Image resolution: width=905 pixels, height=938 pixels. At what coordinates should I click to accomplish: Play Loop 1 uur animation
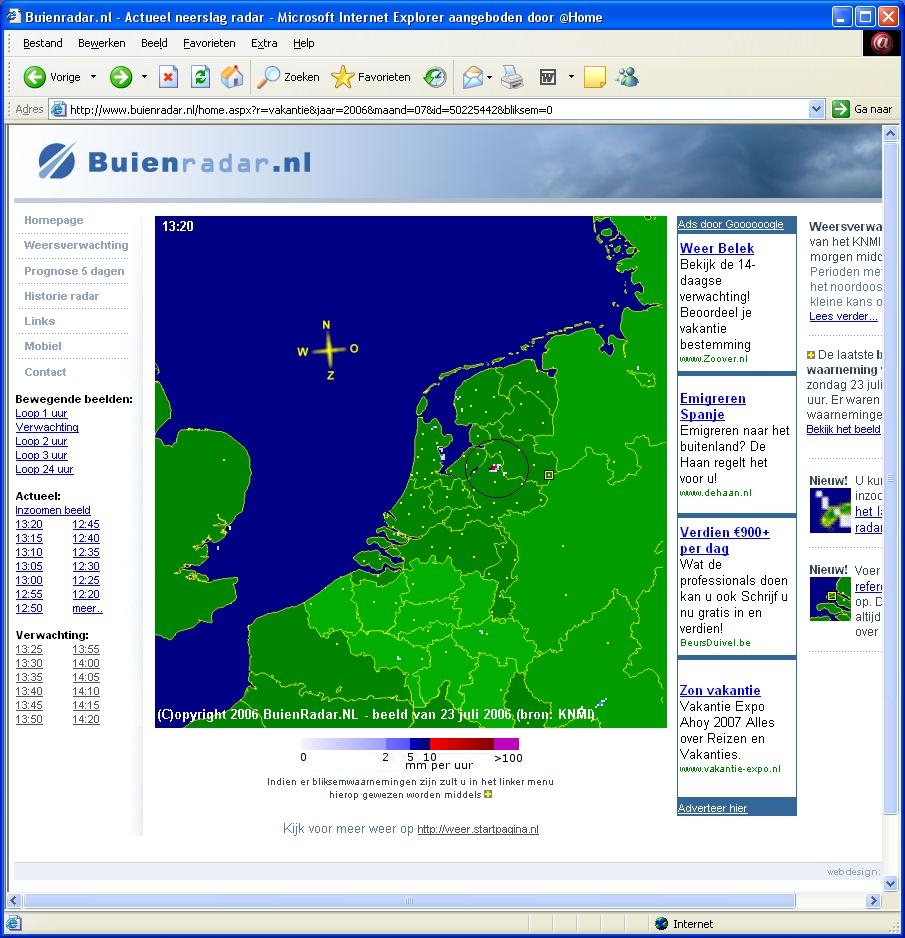(x=41, y=413)
